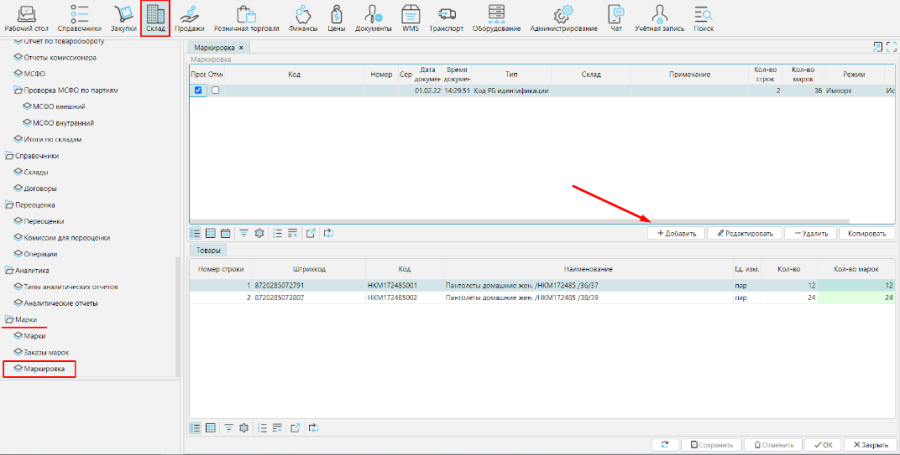Open the Финансы section icon
Screen dimensions: 900x455
[303, 18]
